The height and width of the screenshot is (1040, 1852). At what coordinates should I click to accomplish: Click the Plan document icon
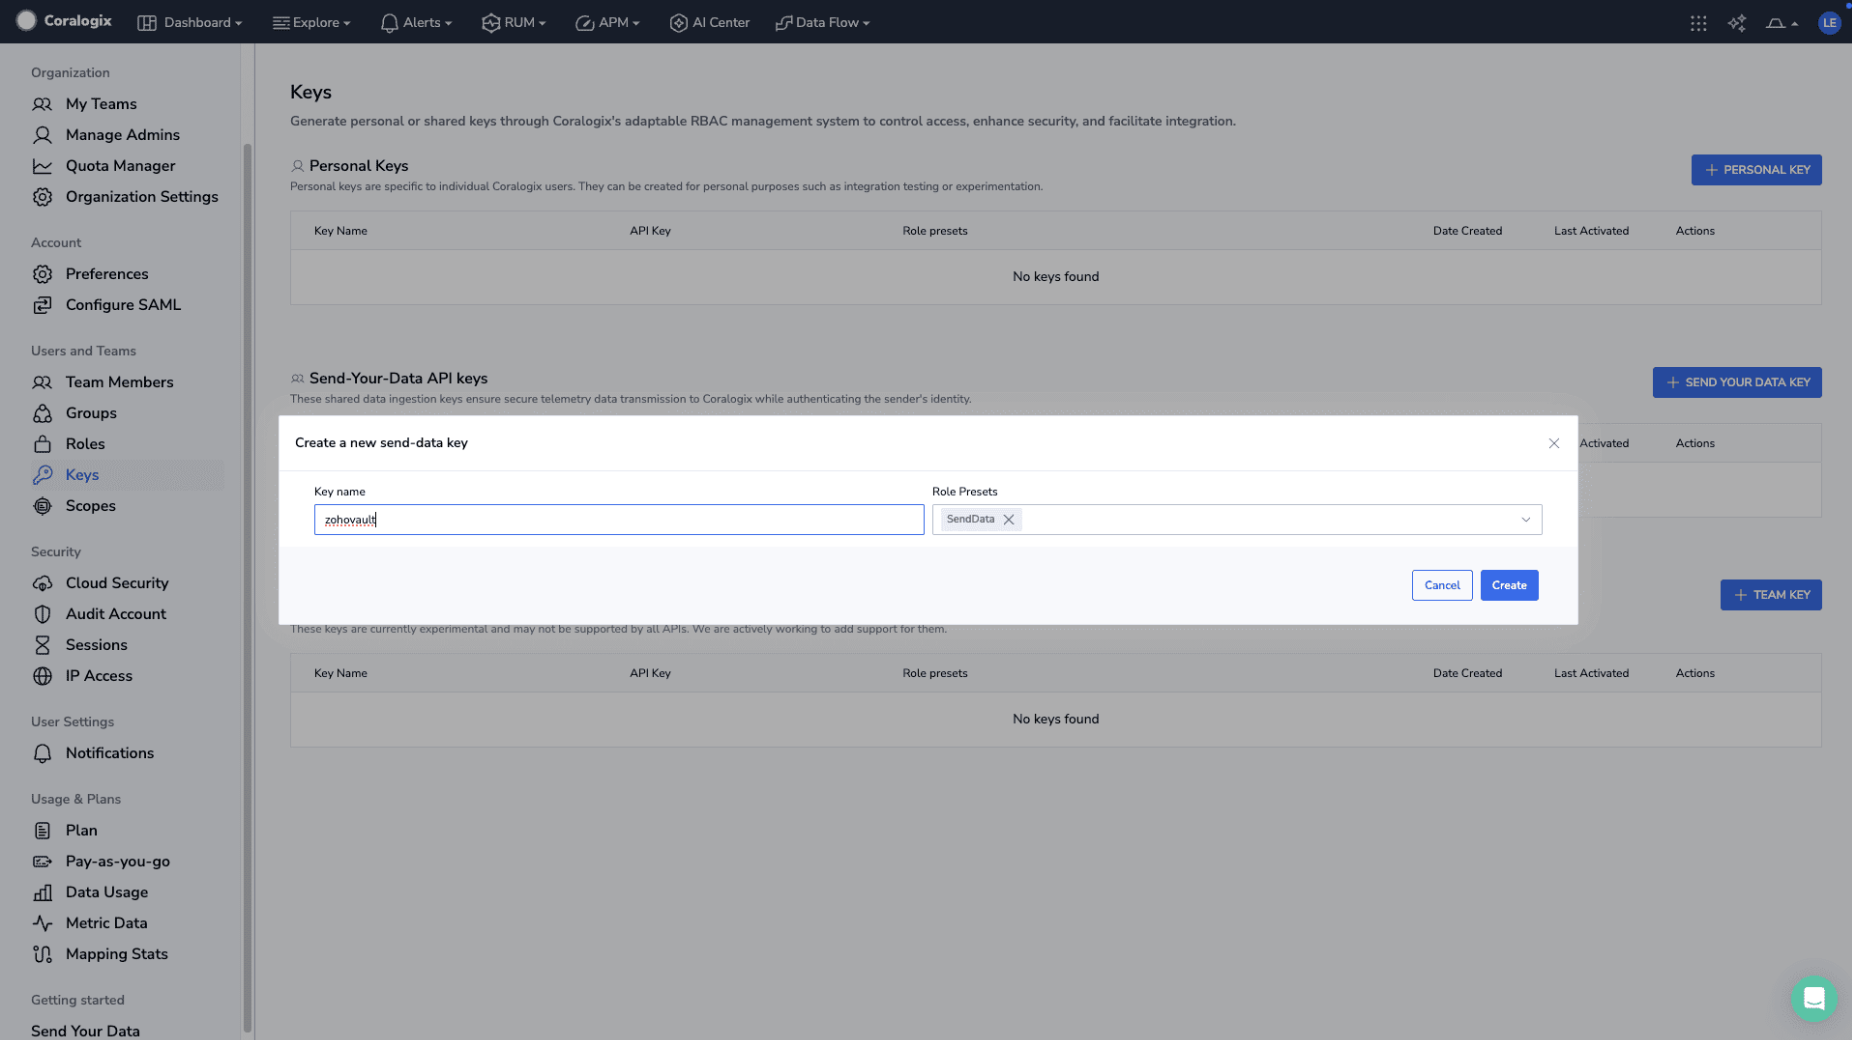[42, 830]
